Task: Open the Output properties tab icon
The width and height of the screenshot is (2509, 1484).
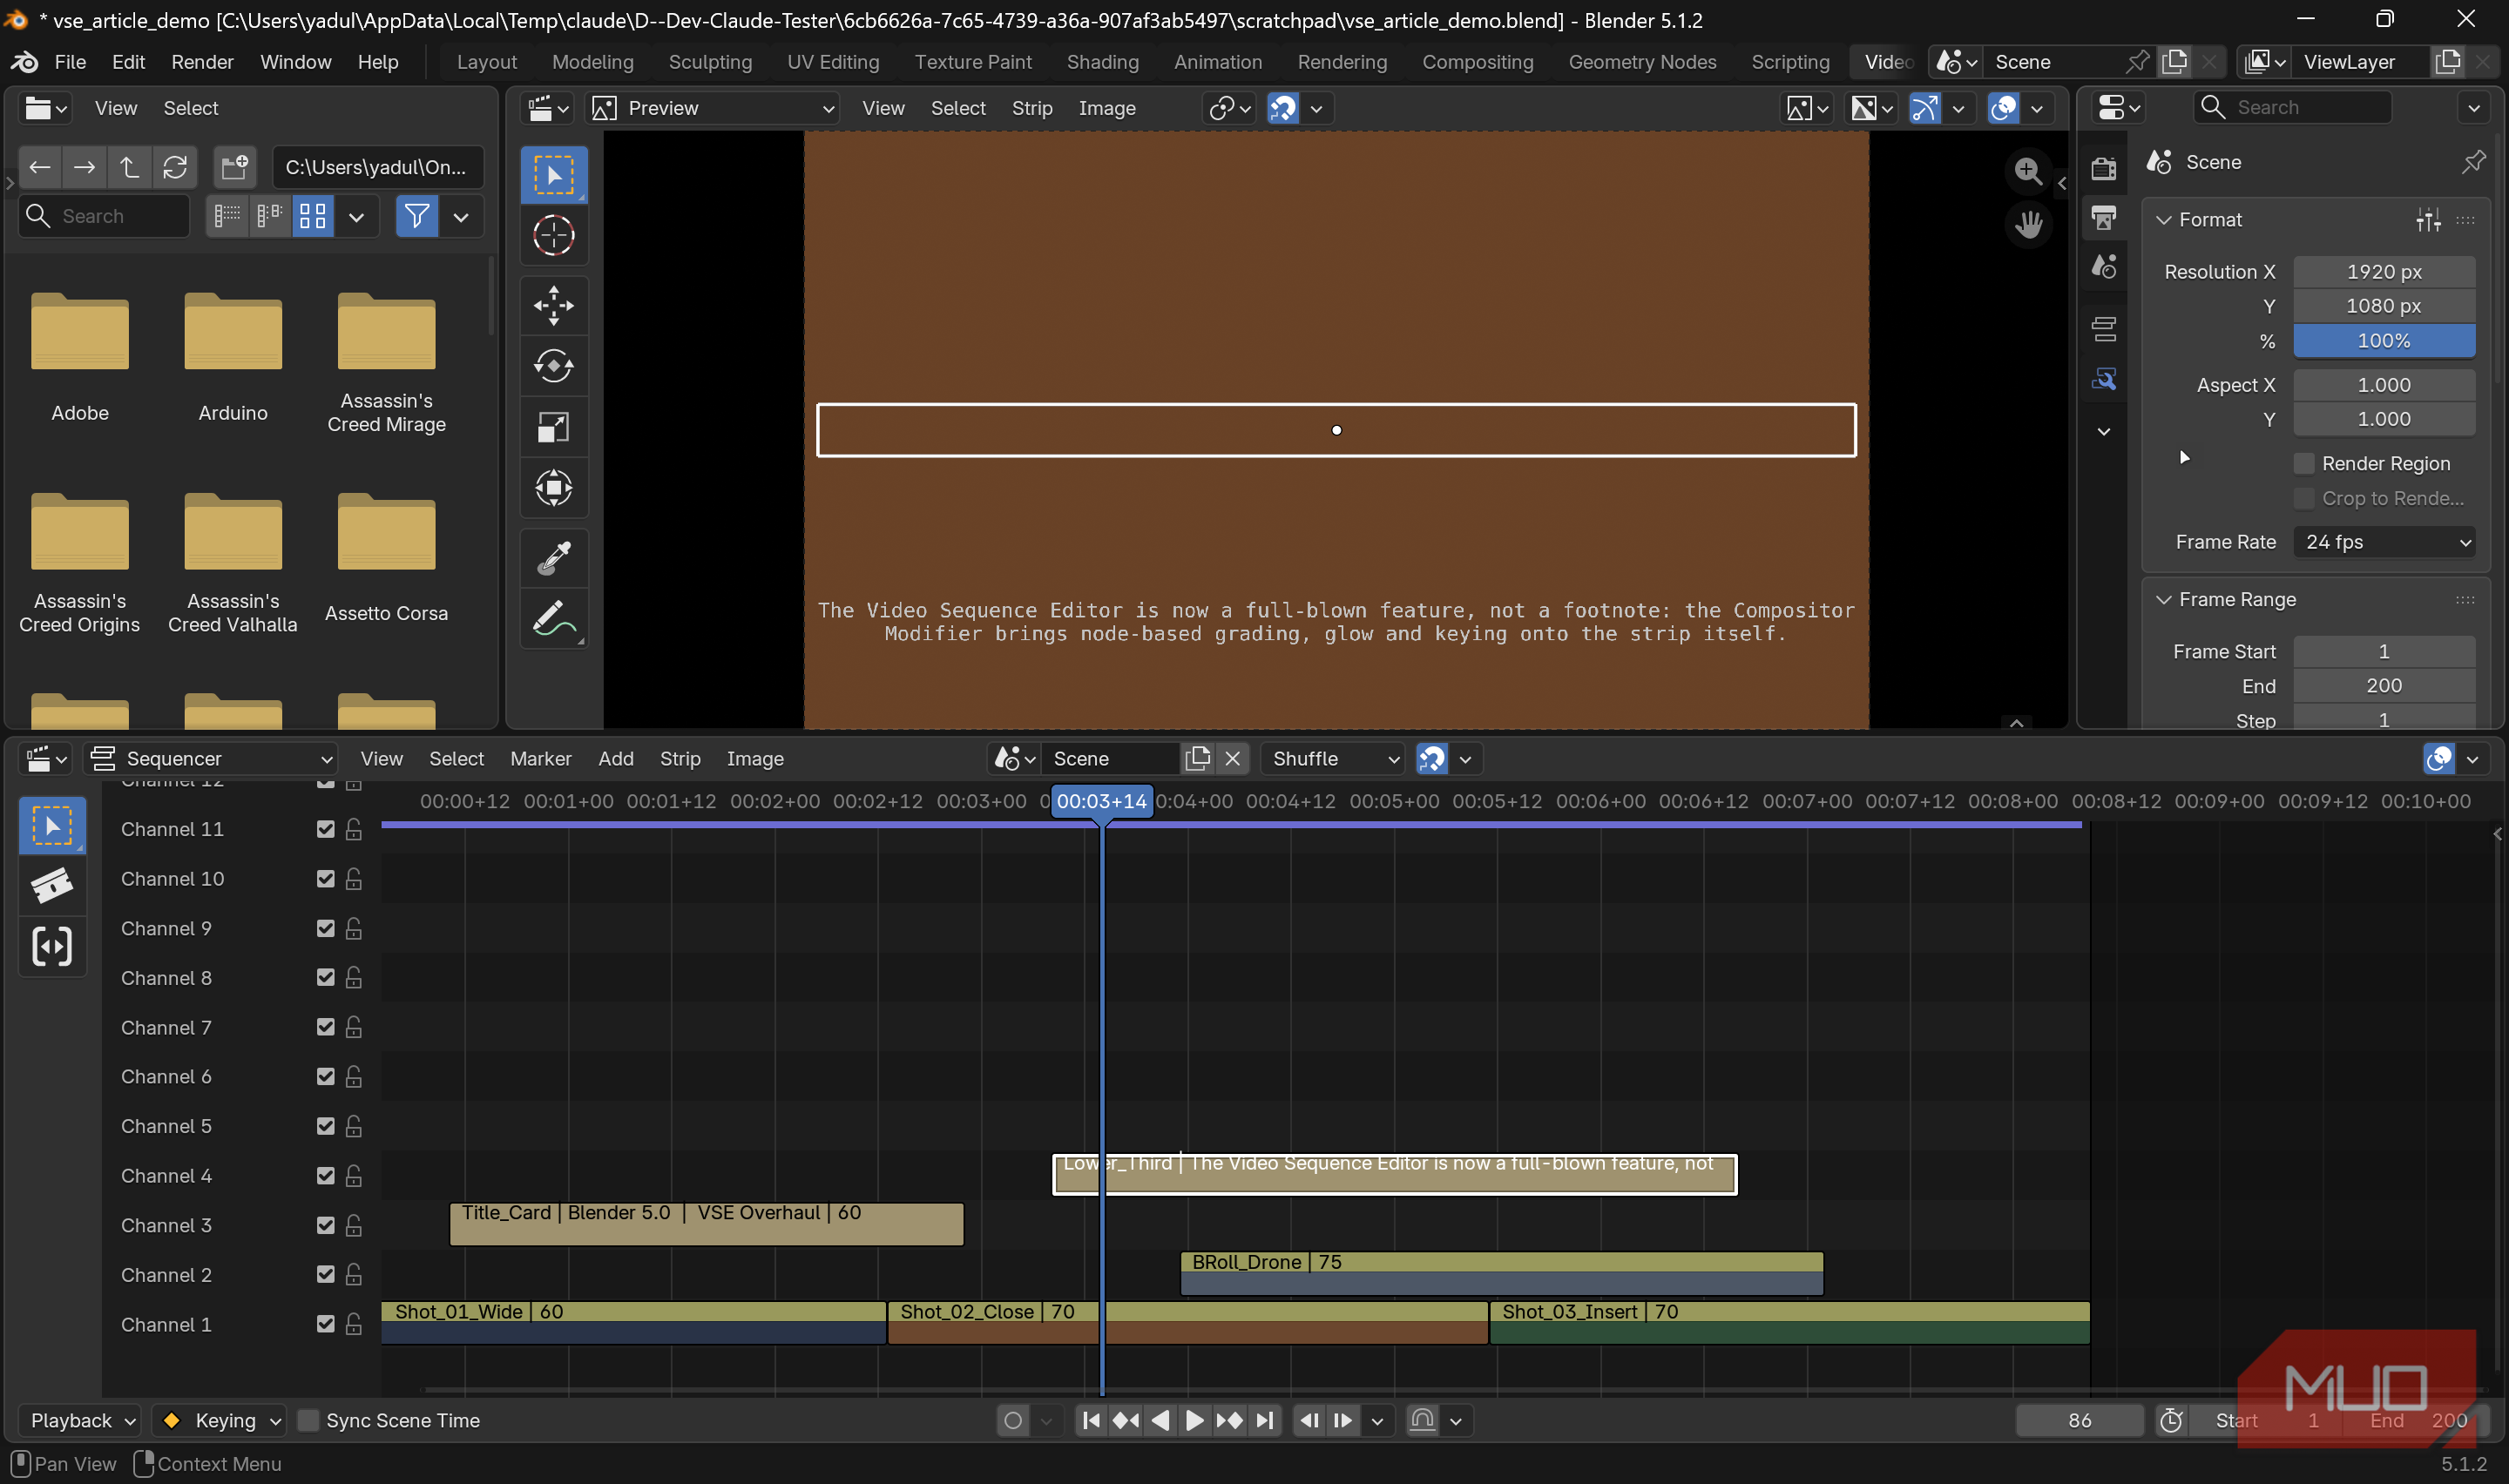Action: [x=2104, y=217]
